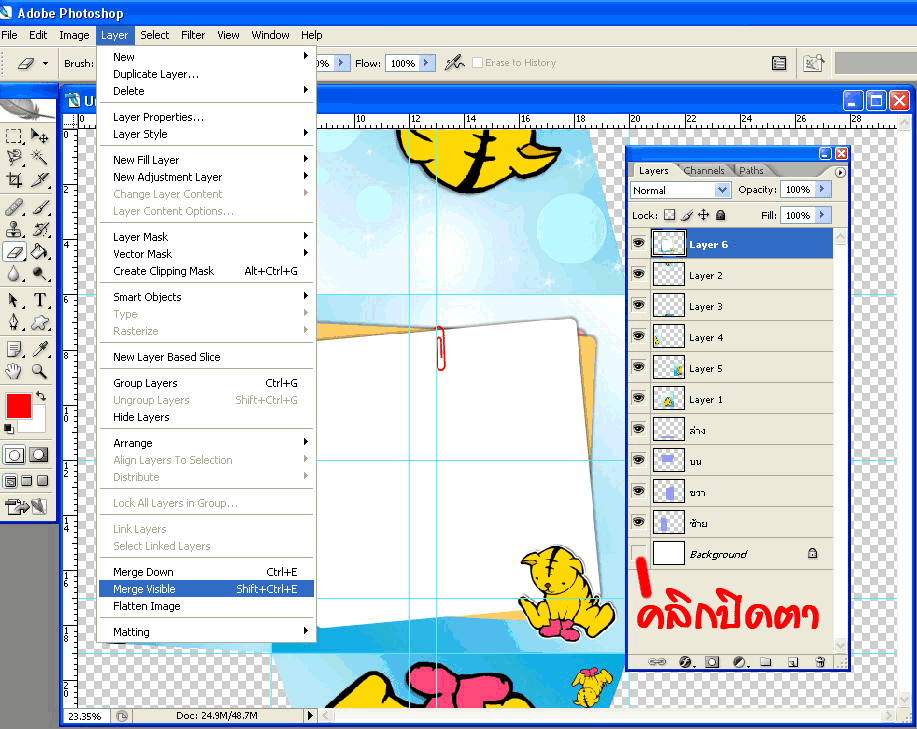Hide Layer 1 with its eye icon
This screenshot has height=729, width=917.
pos(639,398)
